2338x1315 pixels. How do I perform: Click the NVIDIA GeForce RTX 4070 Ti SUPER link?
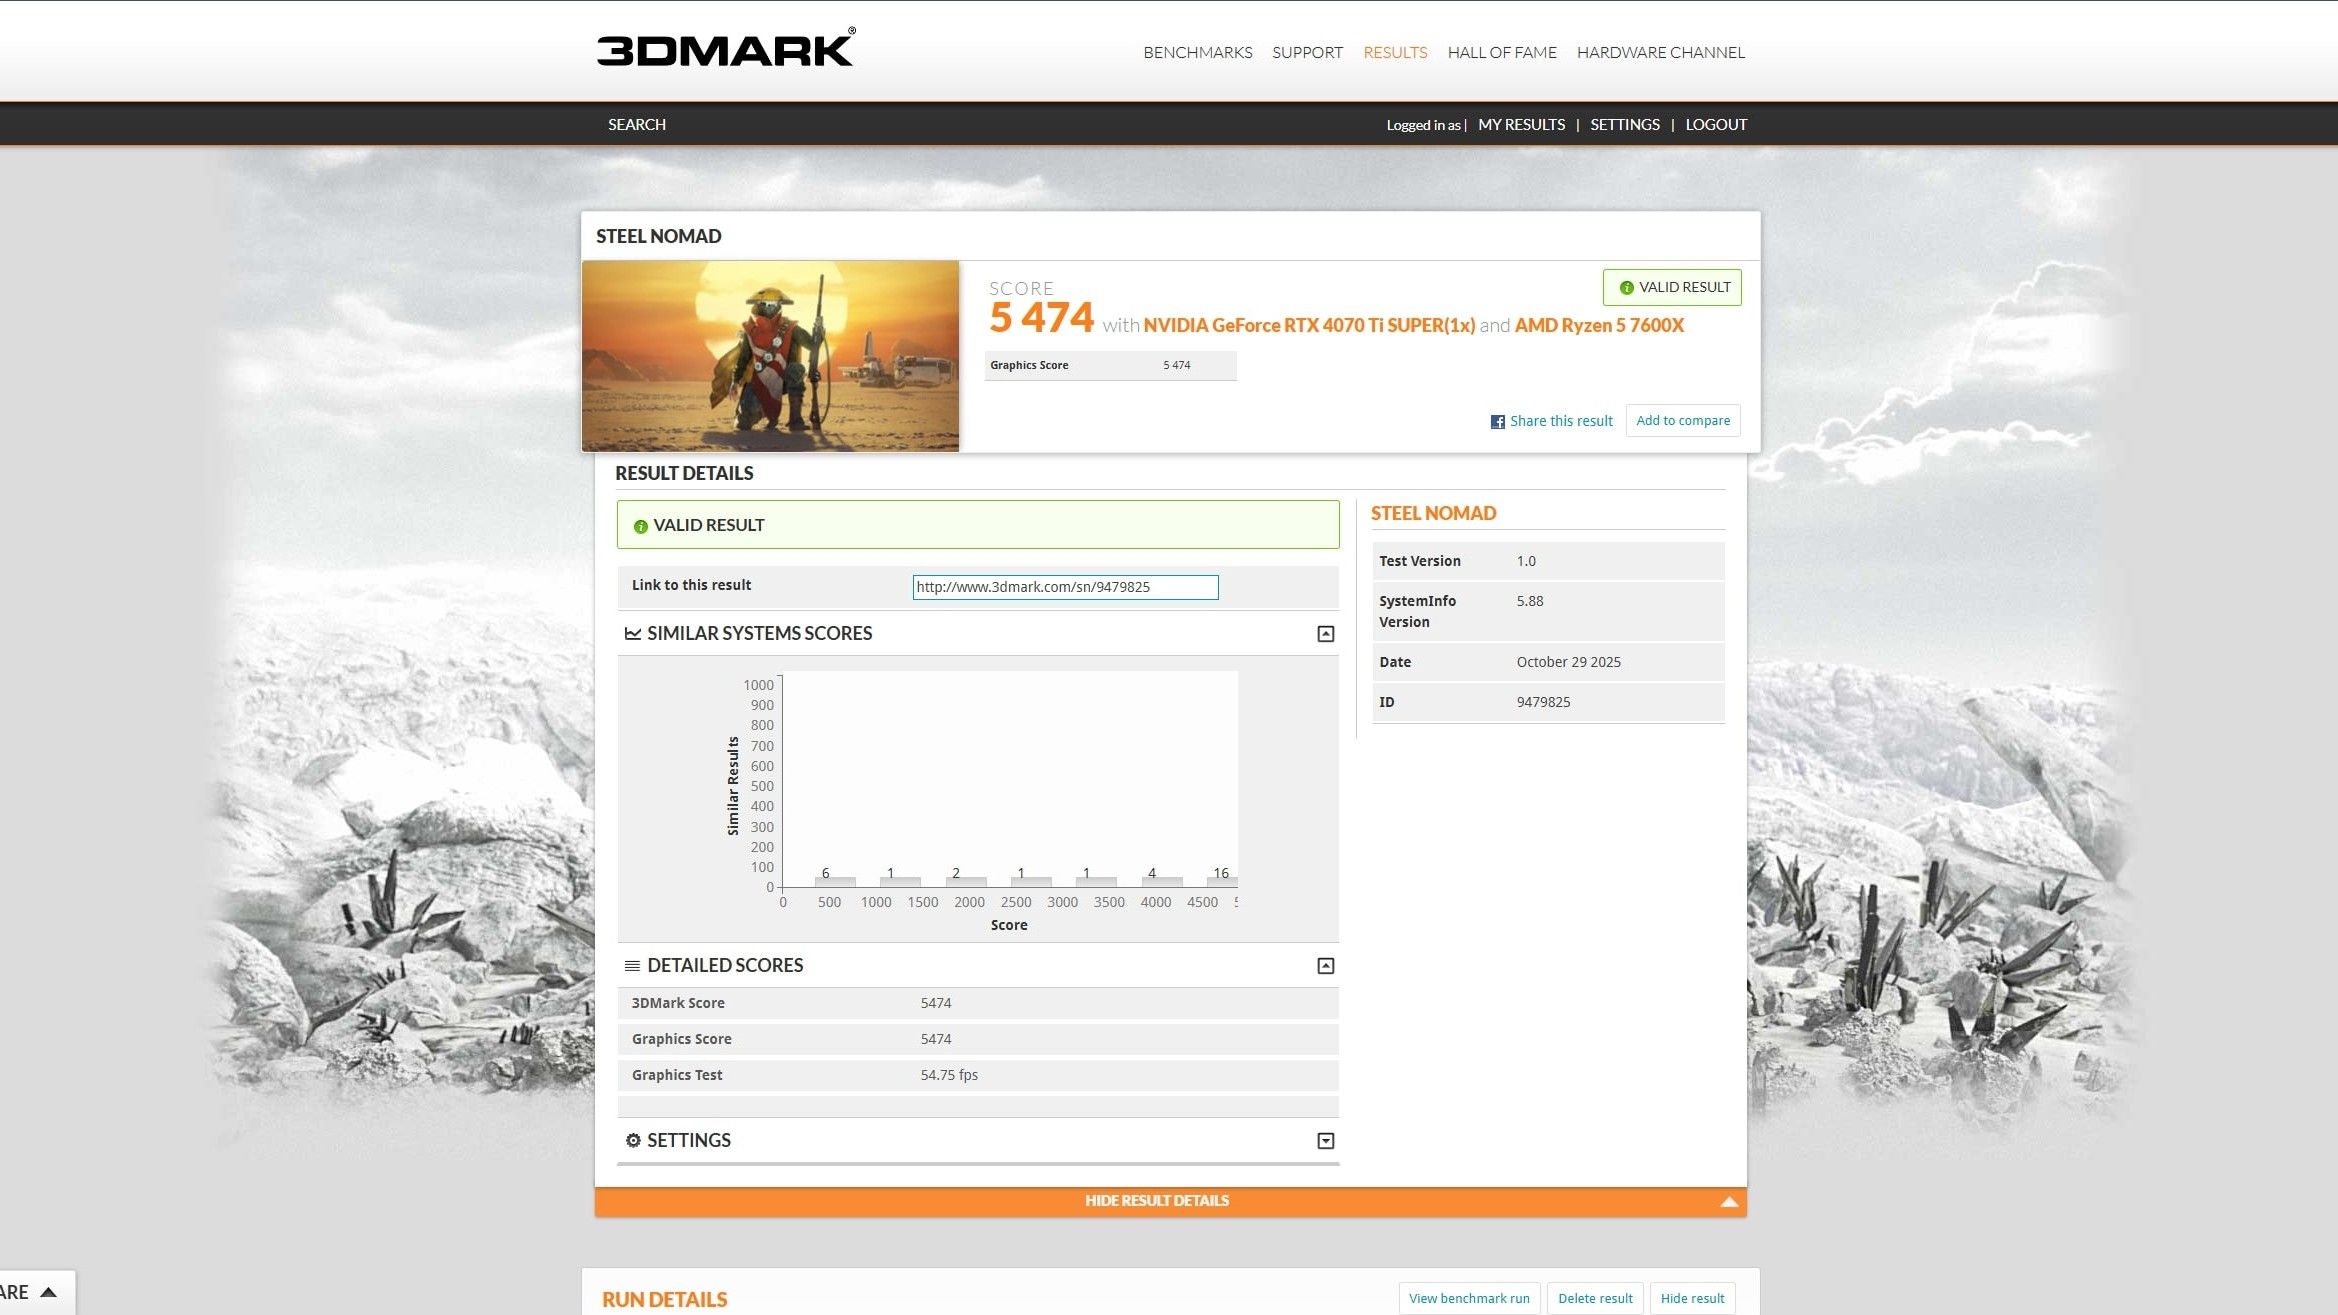click(1309, 326)
